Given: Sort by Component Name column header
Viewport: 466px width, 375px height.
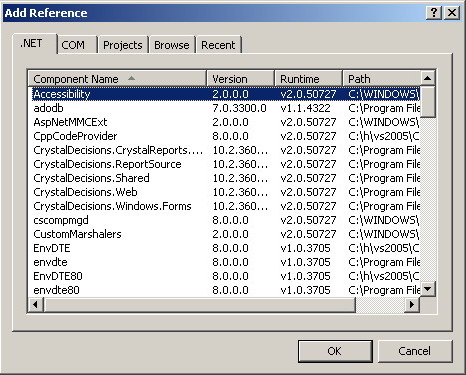Looking at the screenshot, I should pyautogui.click(x=117, y=79).
